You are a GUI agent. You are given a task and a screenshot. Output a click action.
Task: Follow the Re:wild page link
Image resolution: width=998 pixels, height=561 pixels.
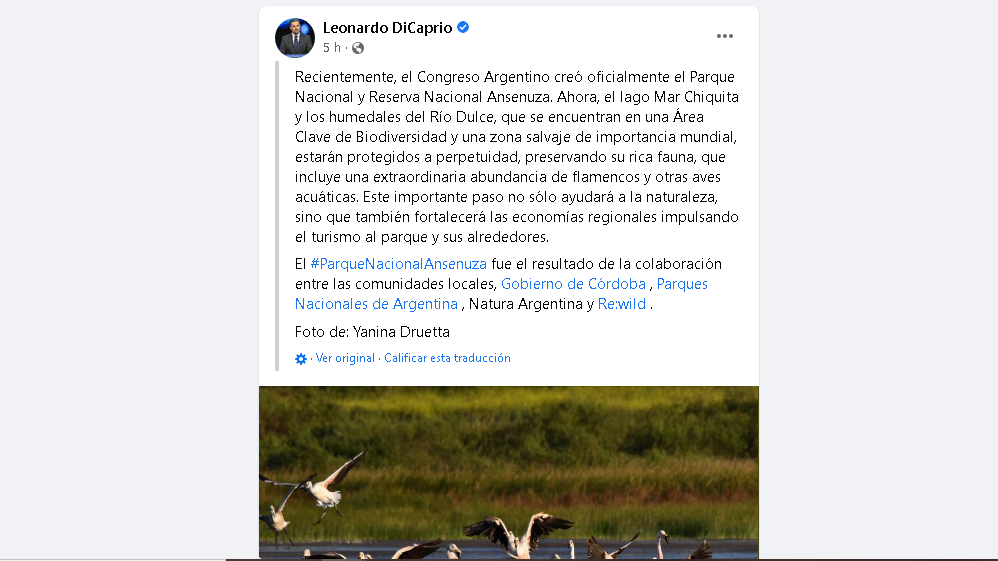(622, 304)
